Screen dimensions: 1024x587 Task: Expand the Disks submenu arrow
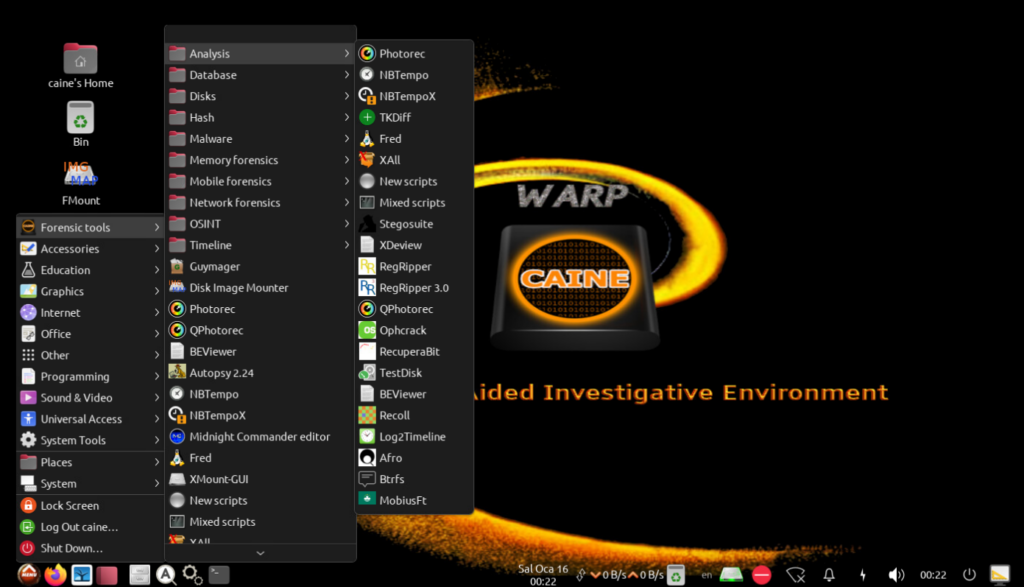point(346,96)
